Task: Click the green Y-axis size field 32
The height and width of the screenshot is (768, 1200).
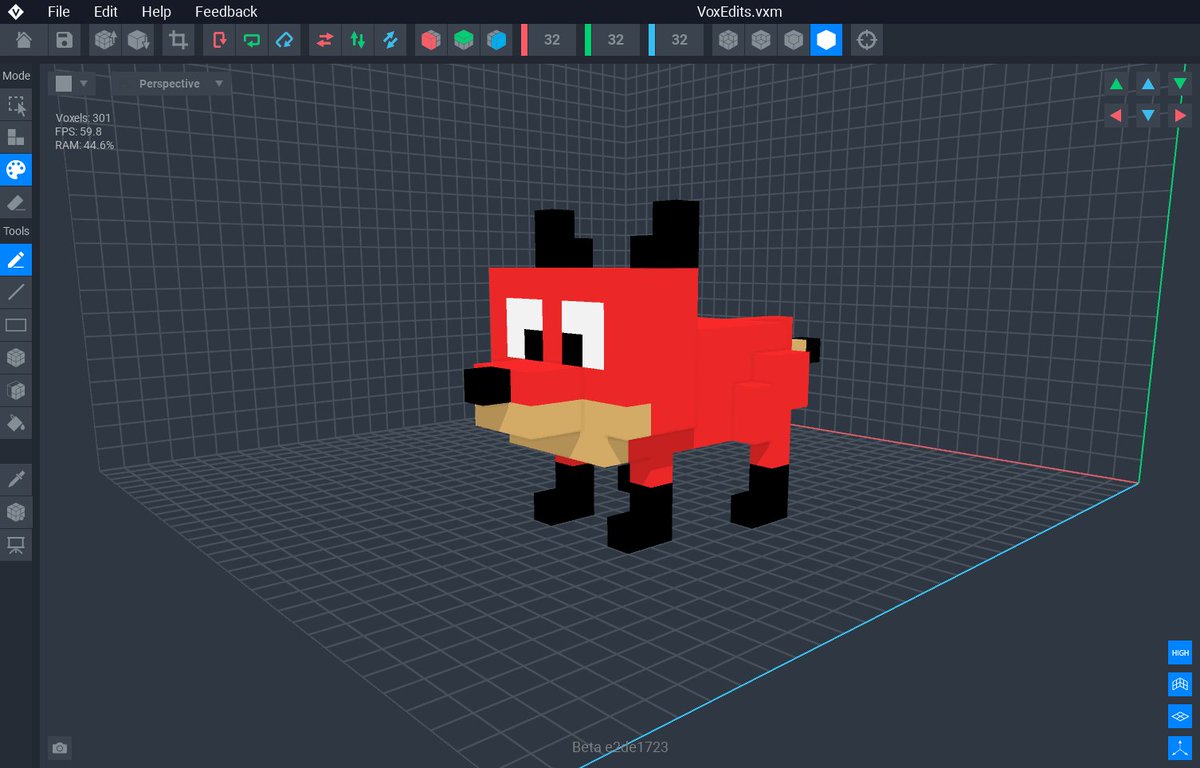Action: click(616, 41)
